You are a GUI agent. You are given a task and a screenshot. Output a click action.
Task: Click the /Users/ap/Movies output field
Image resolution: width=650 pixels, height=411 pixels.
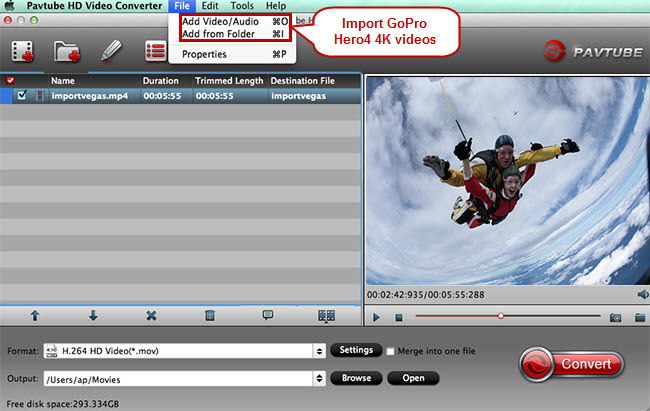[184, 379]
